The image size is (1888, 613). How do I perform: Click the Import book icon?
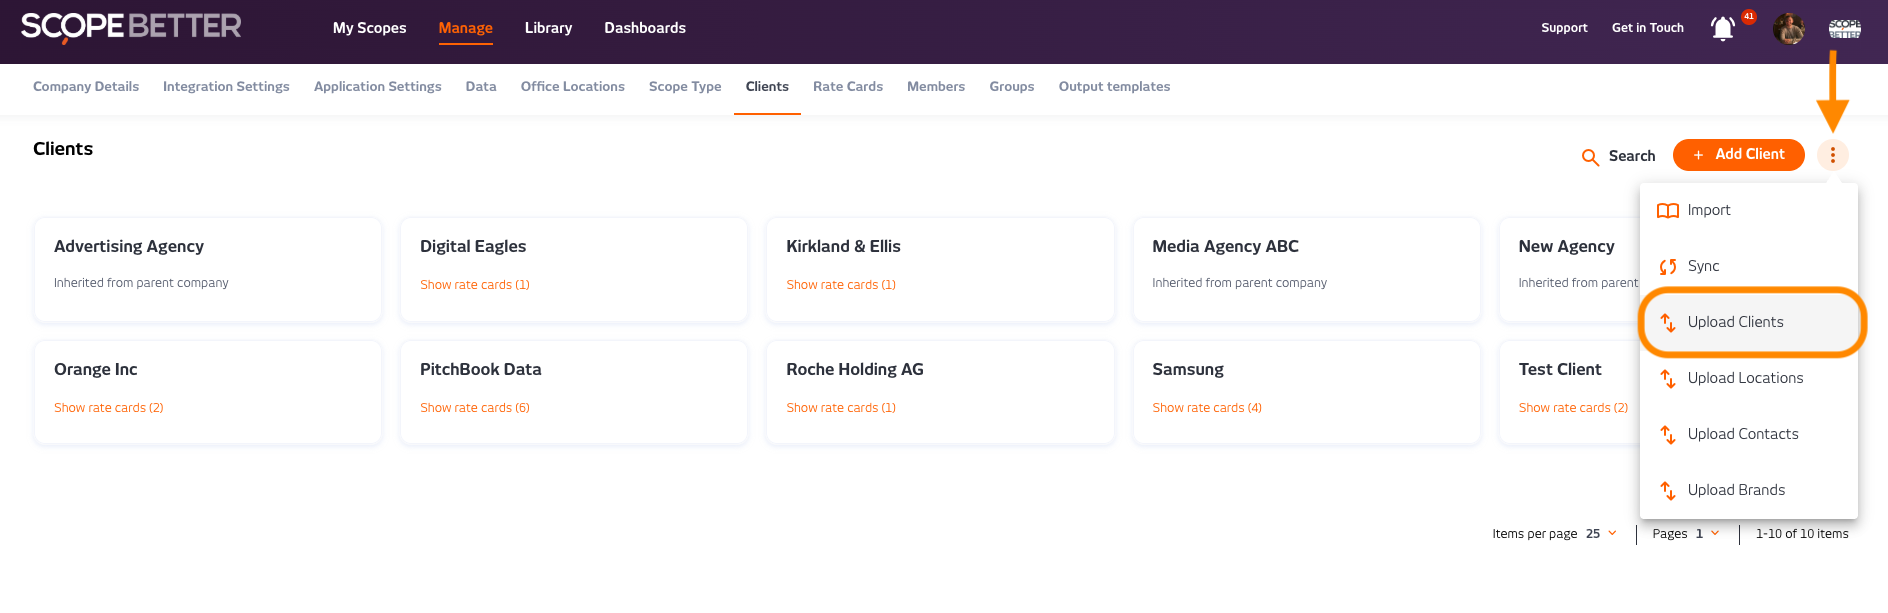(1667, 211)
